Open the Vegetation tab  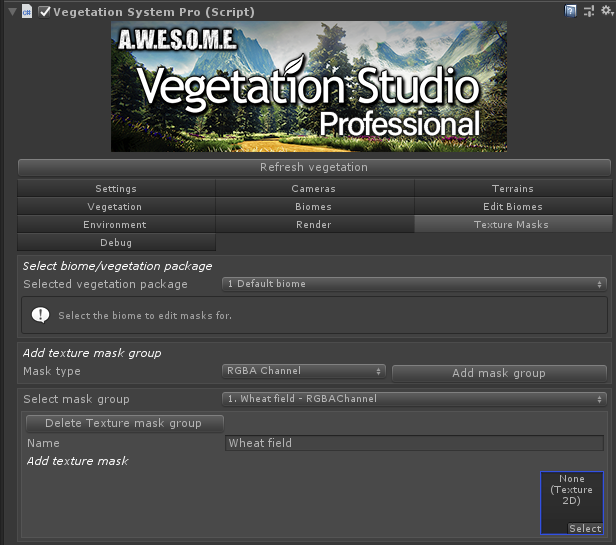(116, 207)
